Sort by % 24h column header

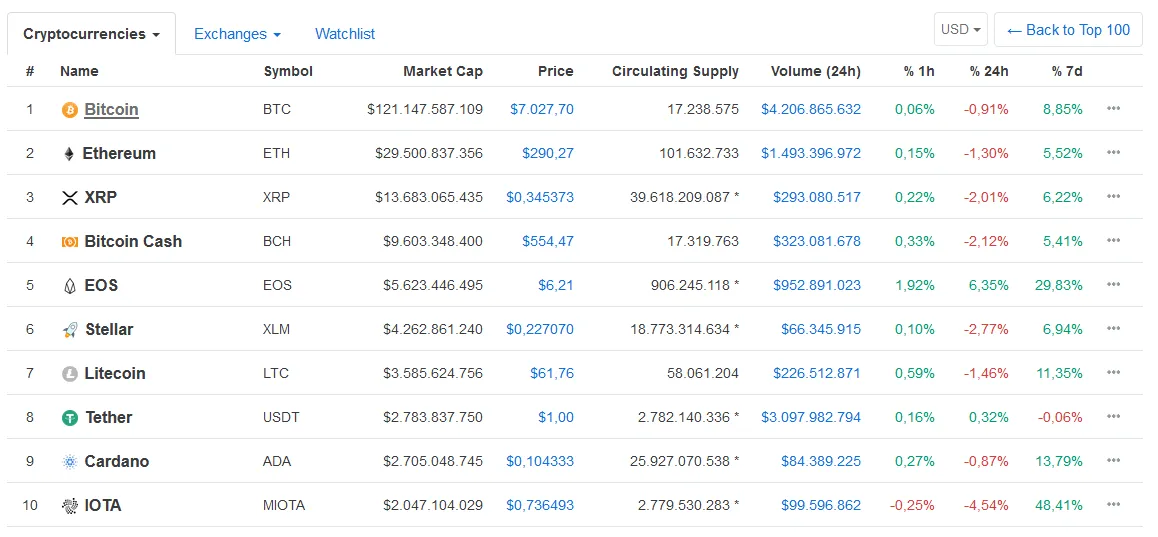990,72
